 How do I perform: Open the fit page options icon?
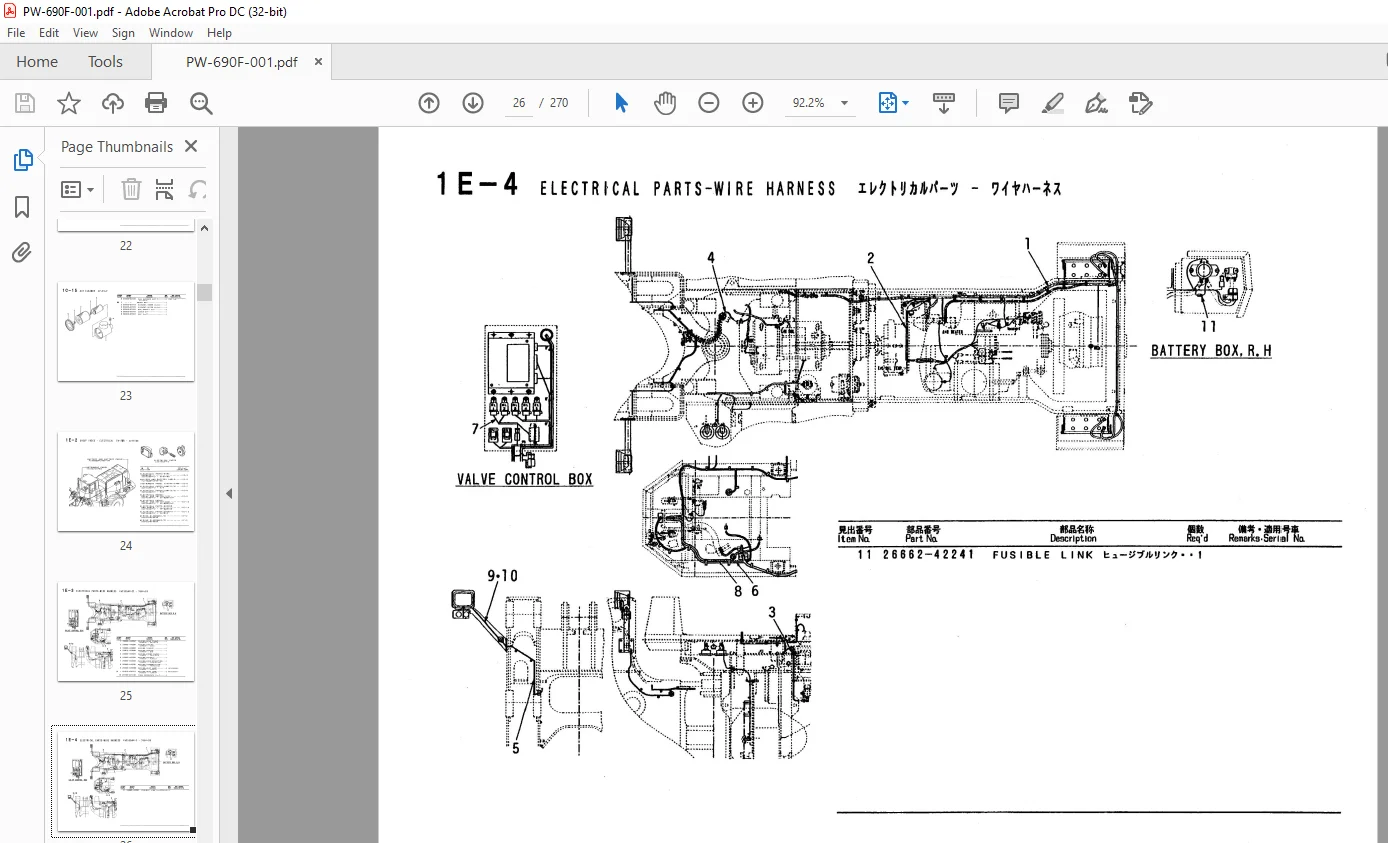(x=893, y=103)
